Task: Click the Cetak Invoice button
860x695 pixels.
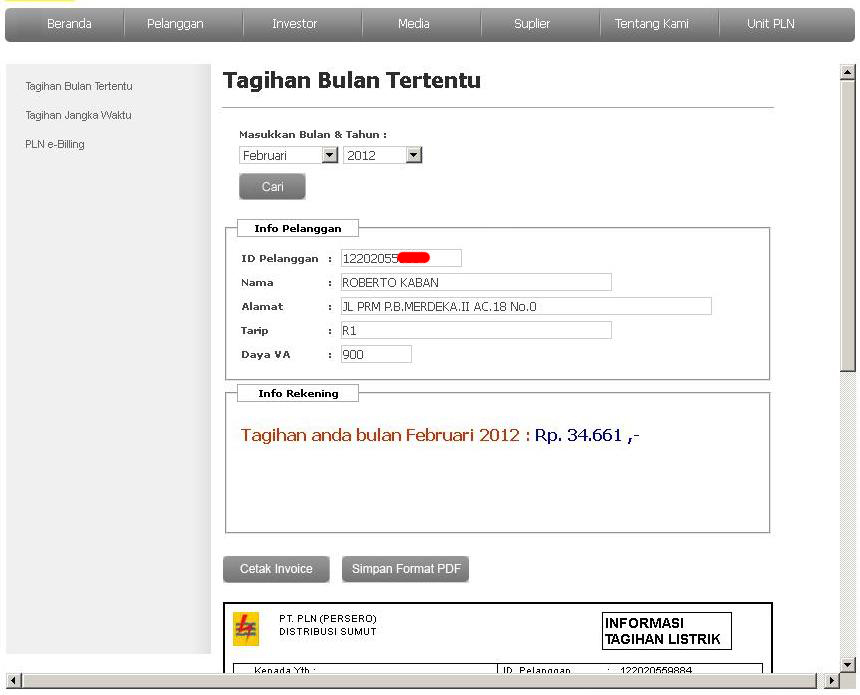Action: point(276,568)
